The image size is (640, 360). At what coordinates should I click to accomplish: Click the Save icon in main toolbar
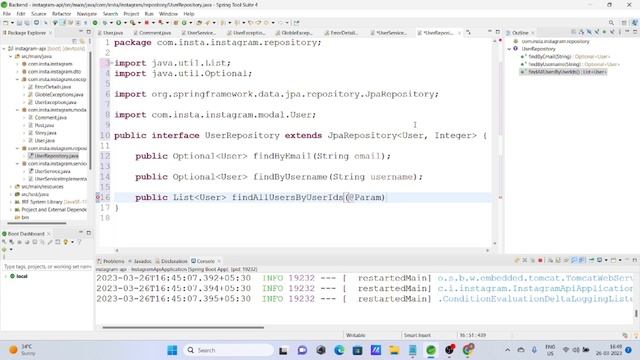tap(19, 23)
